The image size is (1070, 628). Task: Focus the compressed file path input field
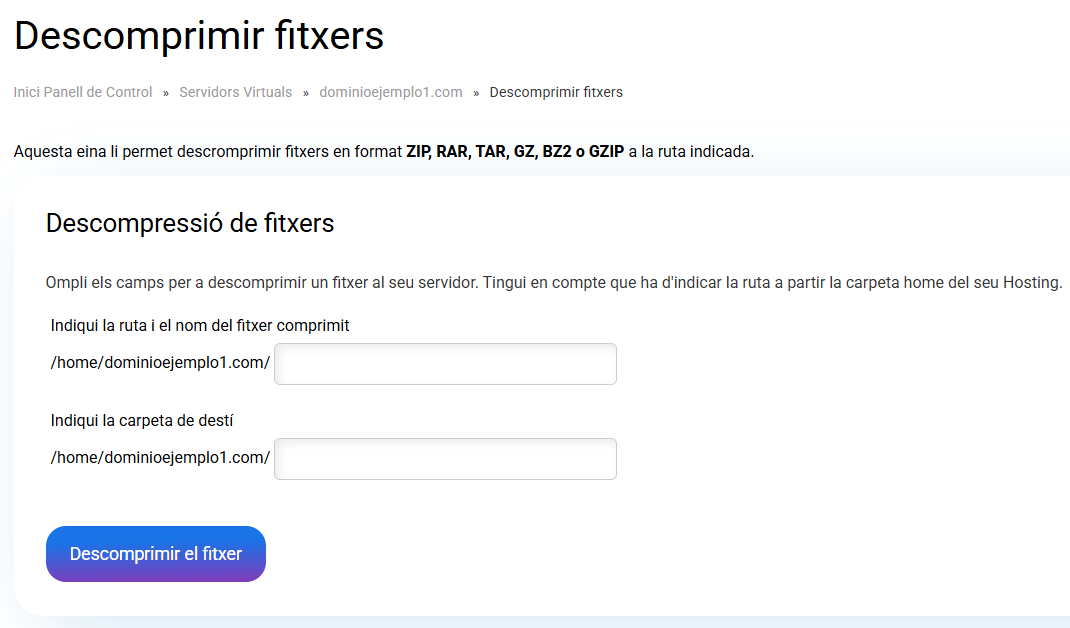[445, 364]
